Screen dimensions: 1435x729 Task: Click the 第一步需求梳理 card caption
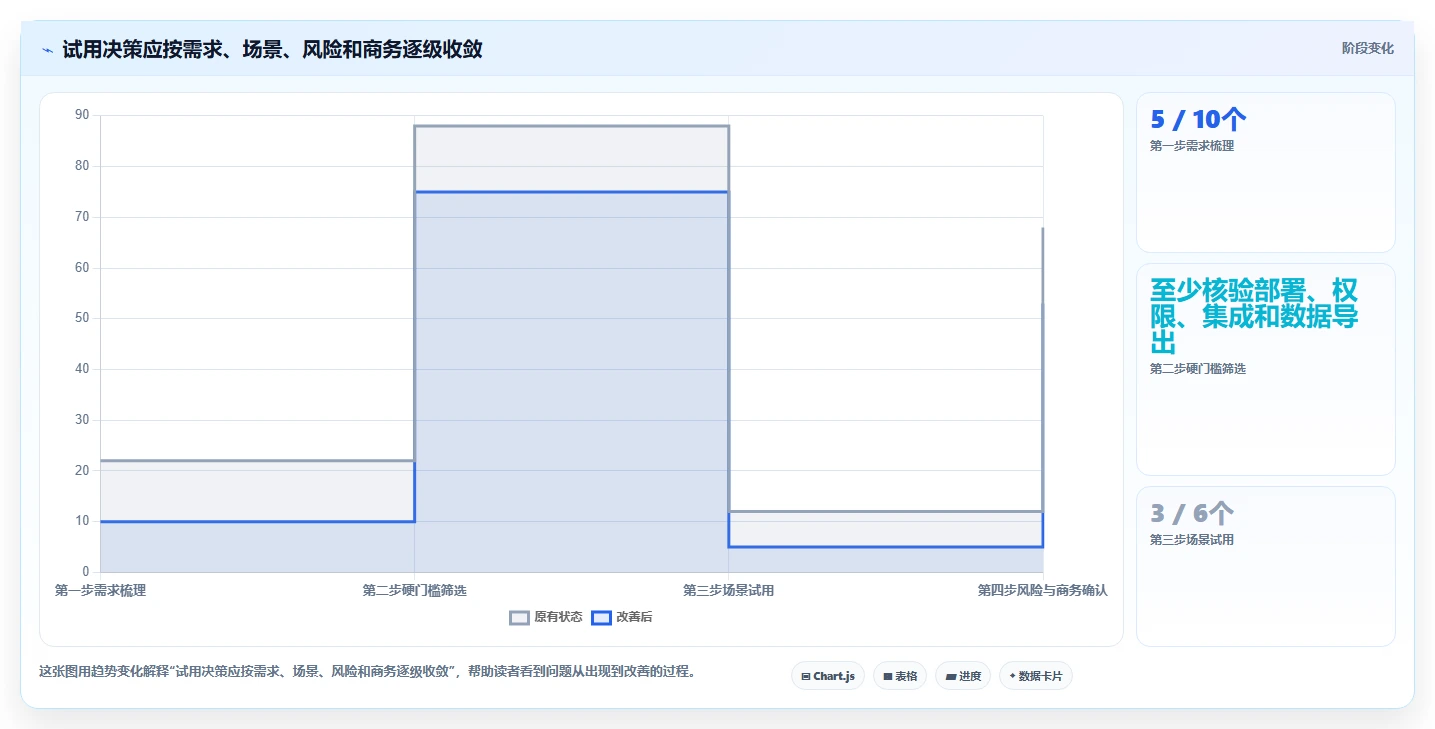1192,146
